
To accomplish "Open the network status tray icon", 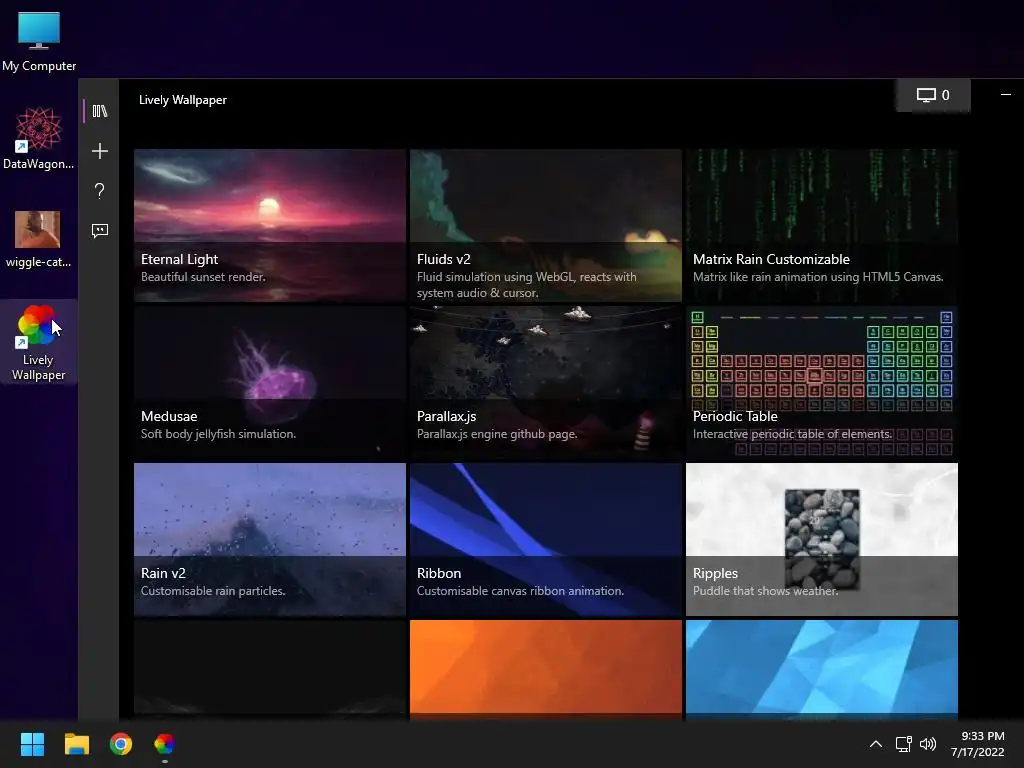I will coord(904,744).
